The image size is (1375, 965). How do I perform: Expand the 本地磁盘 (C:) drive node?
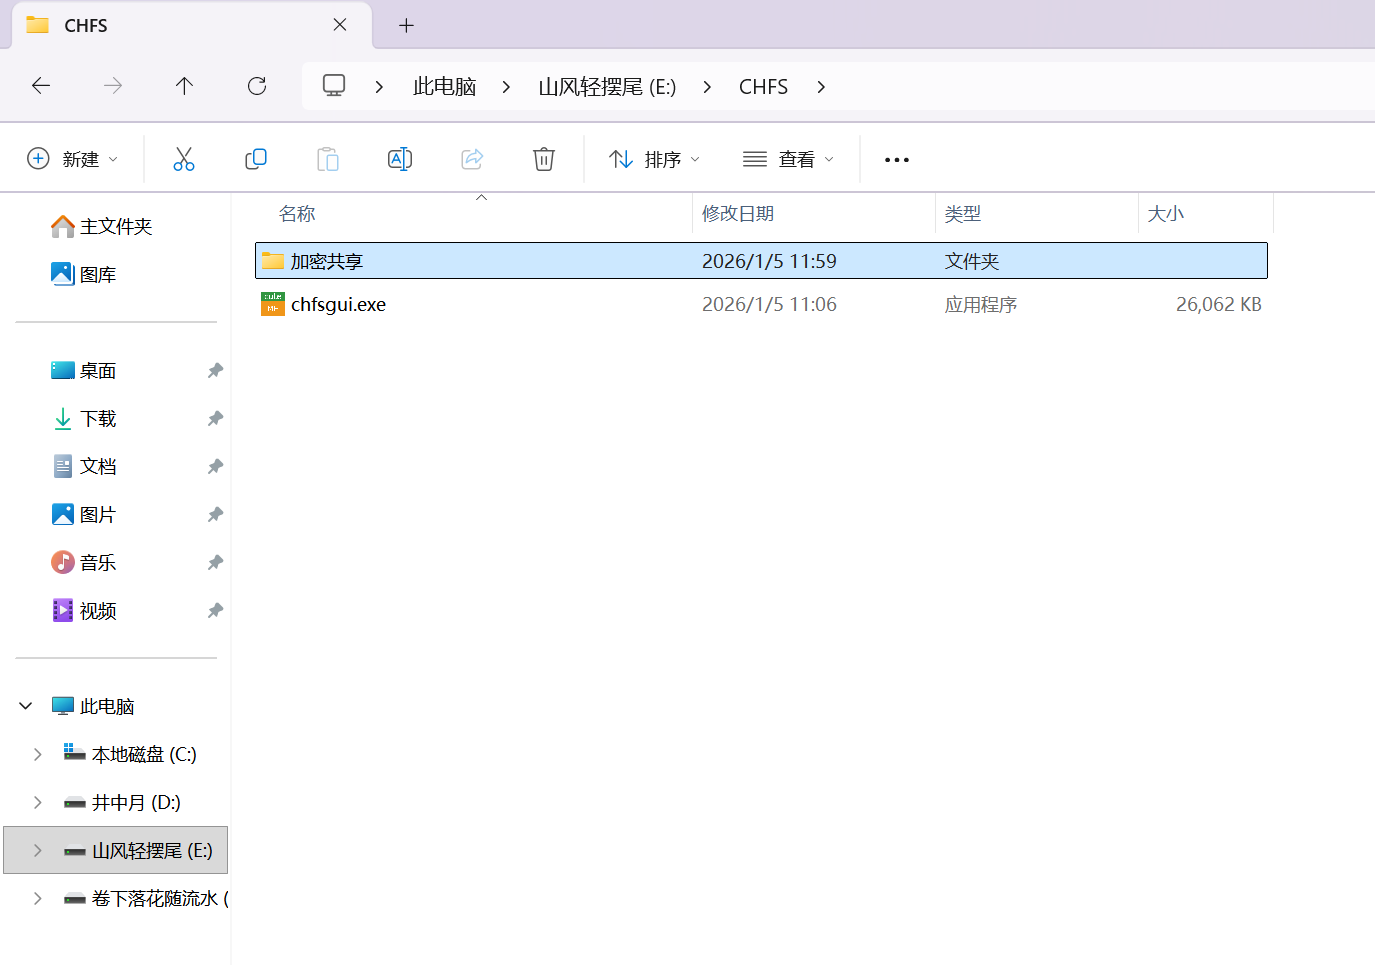(x=38, y=753)
